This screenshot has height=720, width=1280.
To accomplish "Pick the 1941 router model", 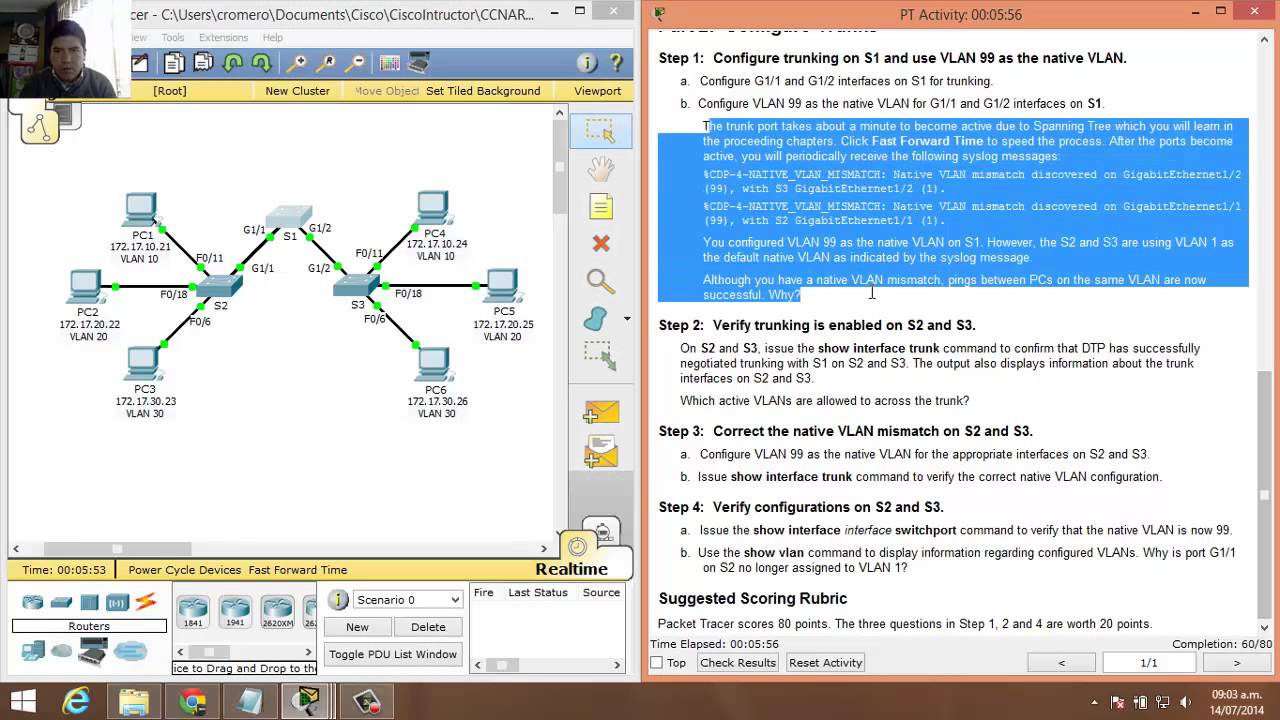I will 235,610.
